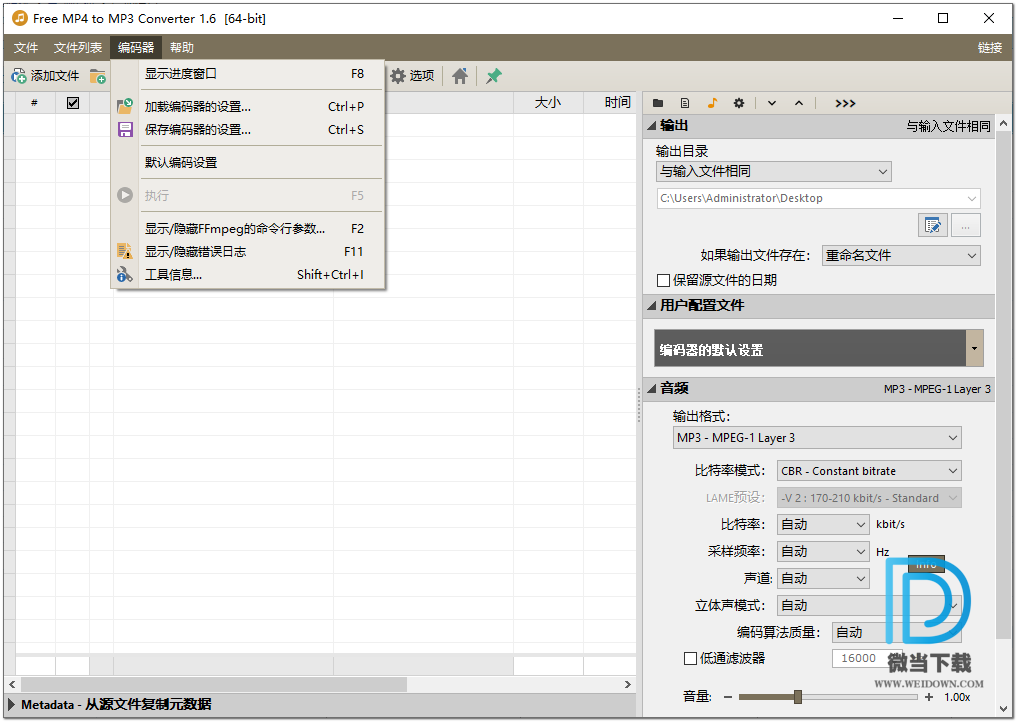Click the folder icon in right panel toolbar
Screen dimensions: 1017x722
point(658,103)
